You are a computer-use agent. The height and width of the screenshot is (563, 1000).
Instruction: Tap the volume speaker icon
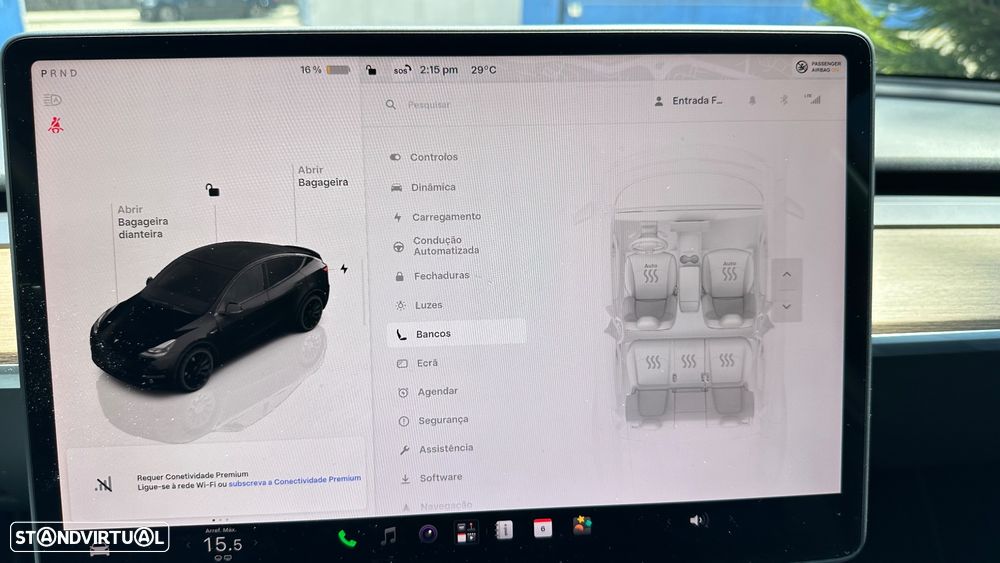(698, 521)
